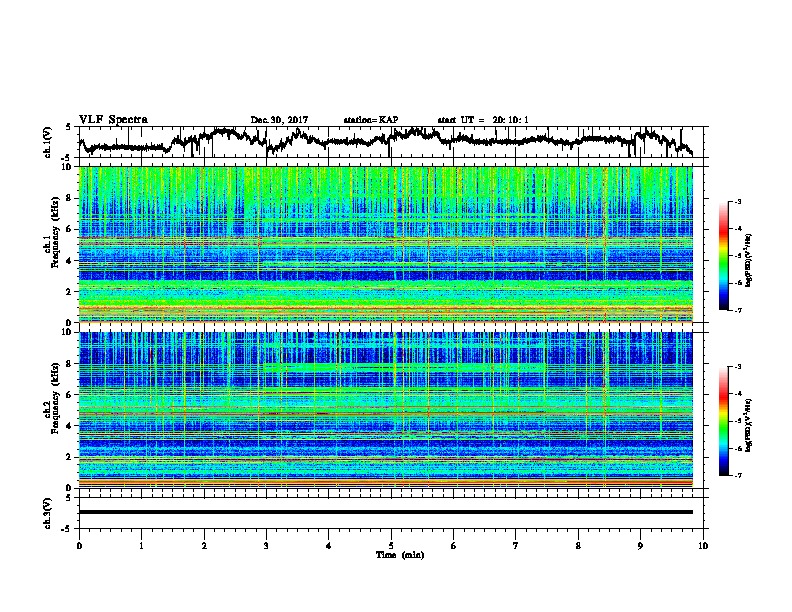This screenshot has width=792, height=612.
Task: Select the "start UT = 20:10:1" label
Action: (x=483, y=120)
